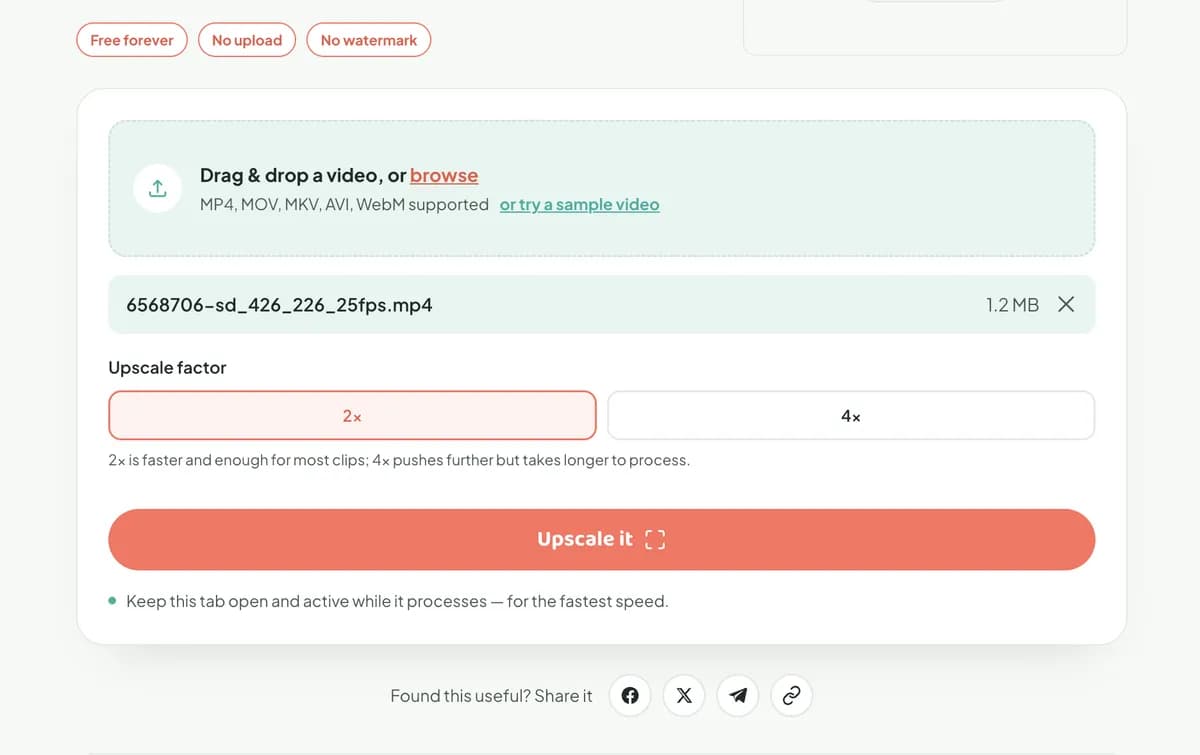The height and width of the screenshot is (755, 1200).
Task: Share on Facebook
Action: tap(630, 695)
